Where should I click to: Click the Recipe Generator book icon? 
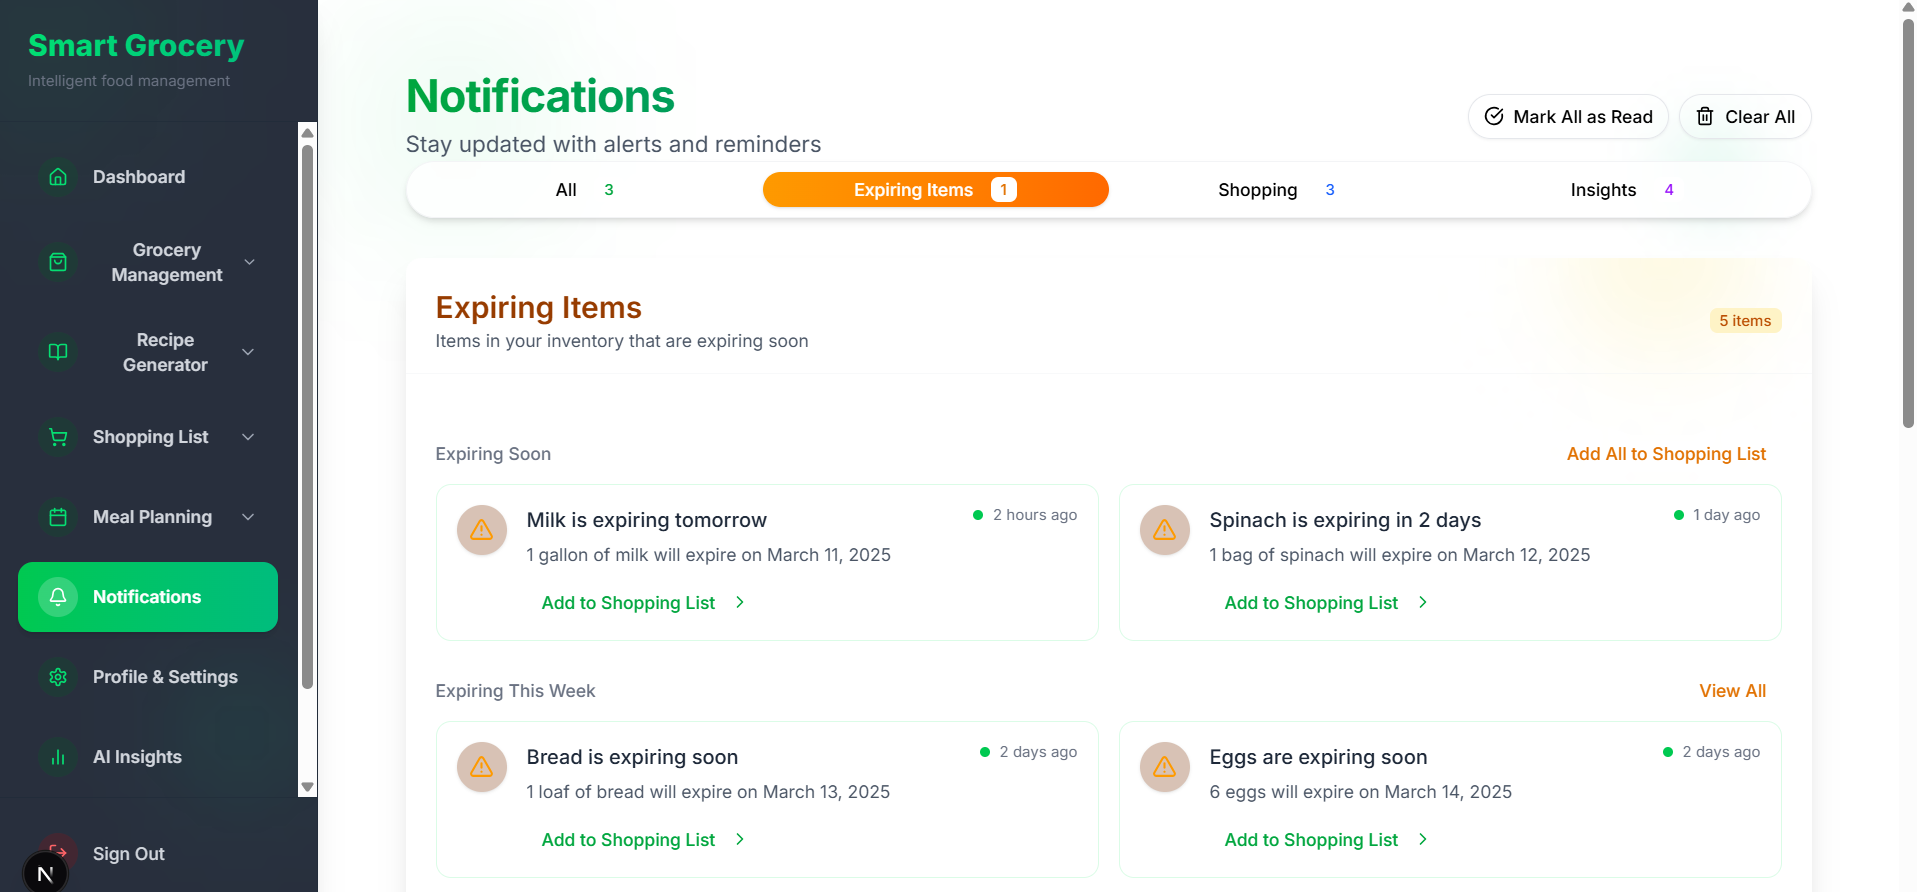pos(58,352)
